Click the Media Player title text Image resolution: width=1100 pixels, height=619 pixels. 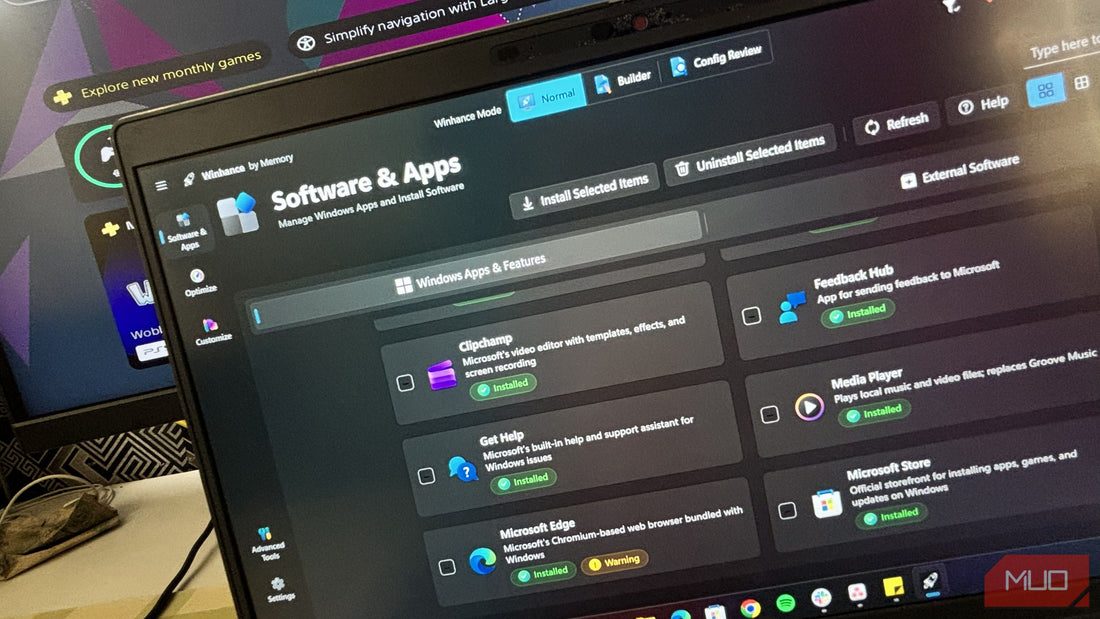tap(866, 379)
